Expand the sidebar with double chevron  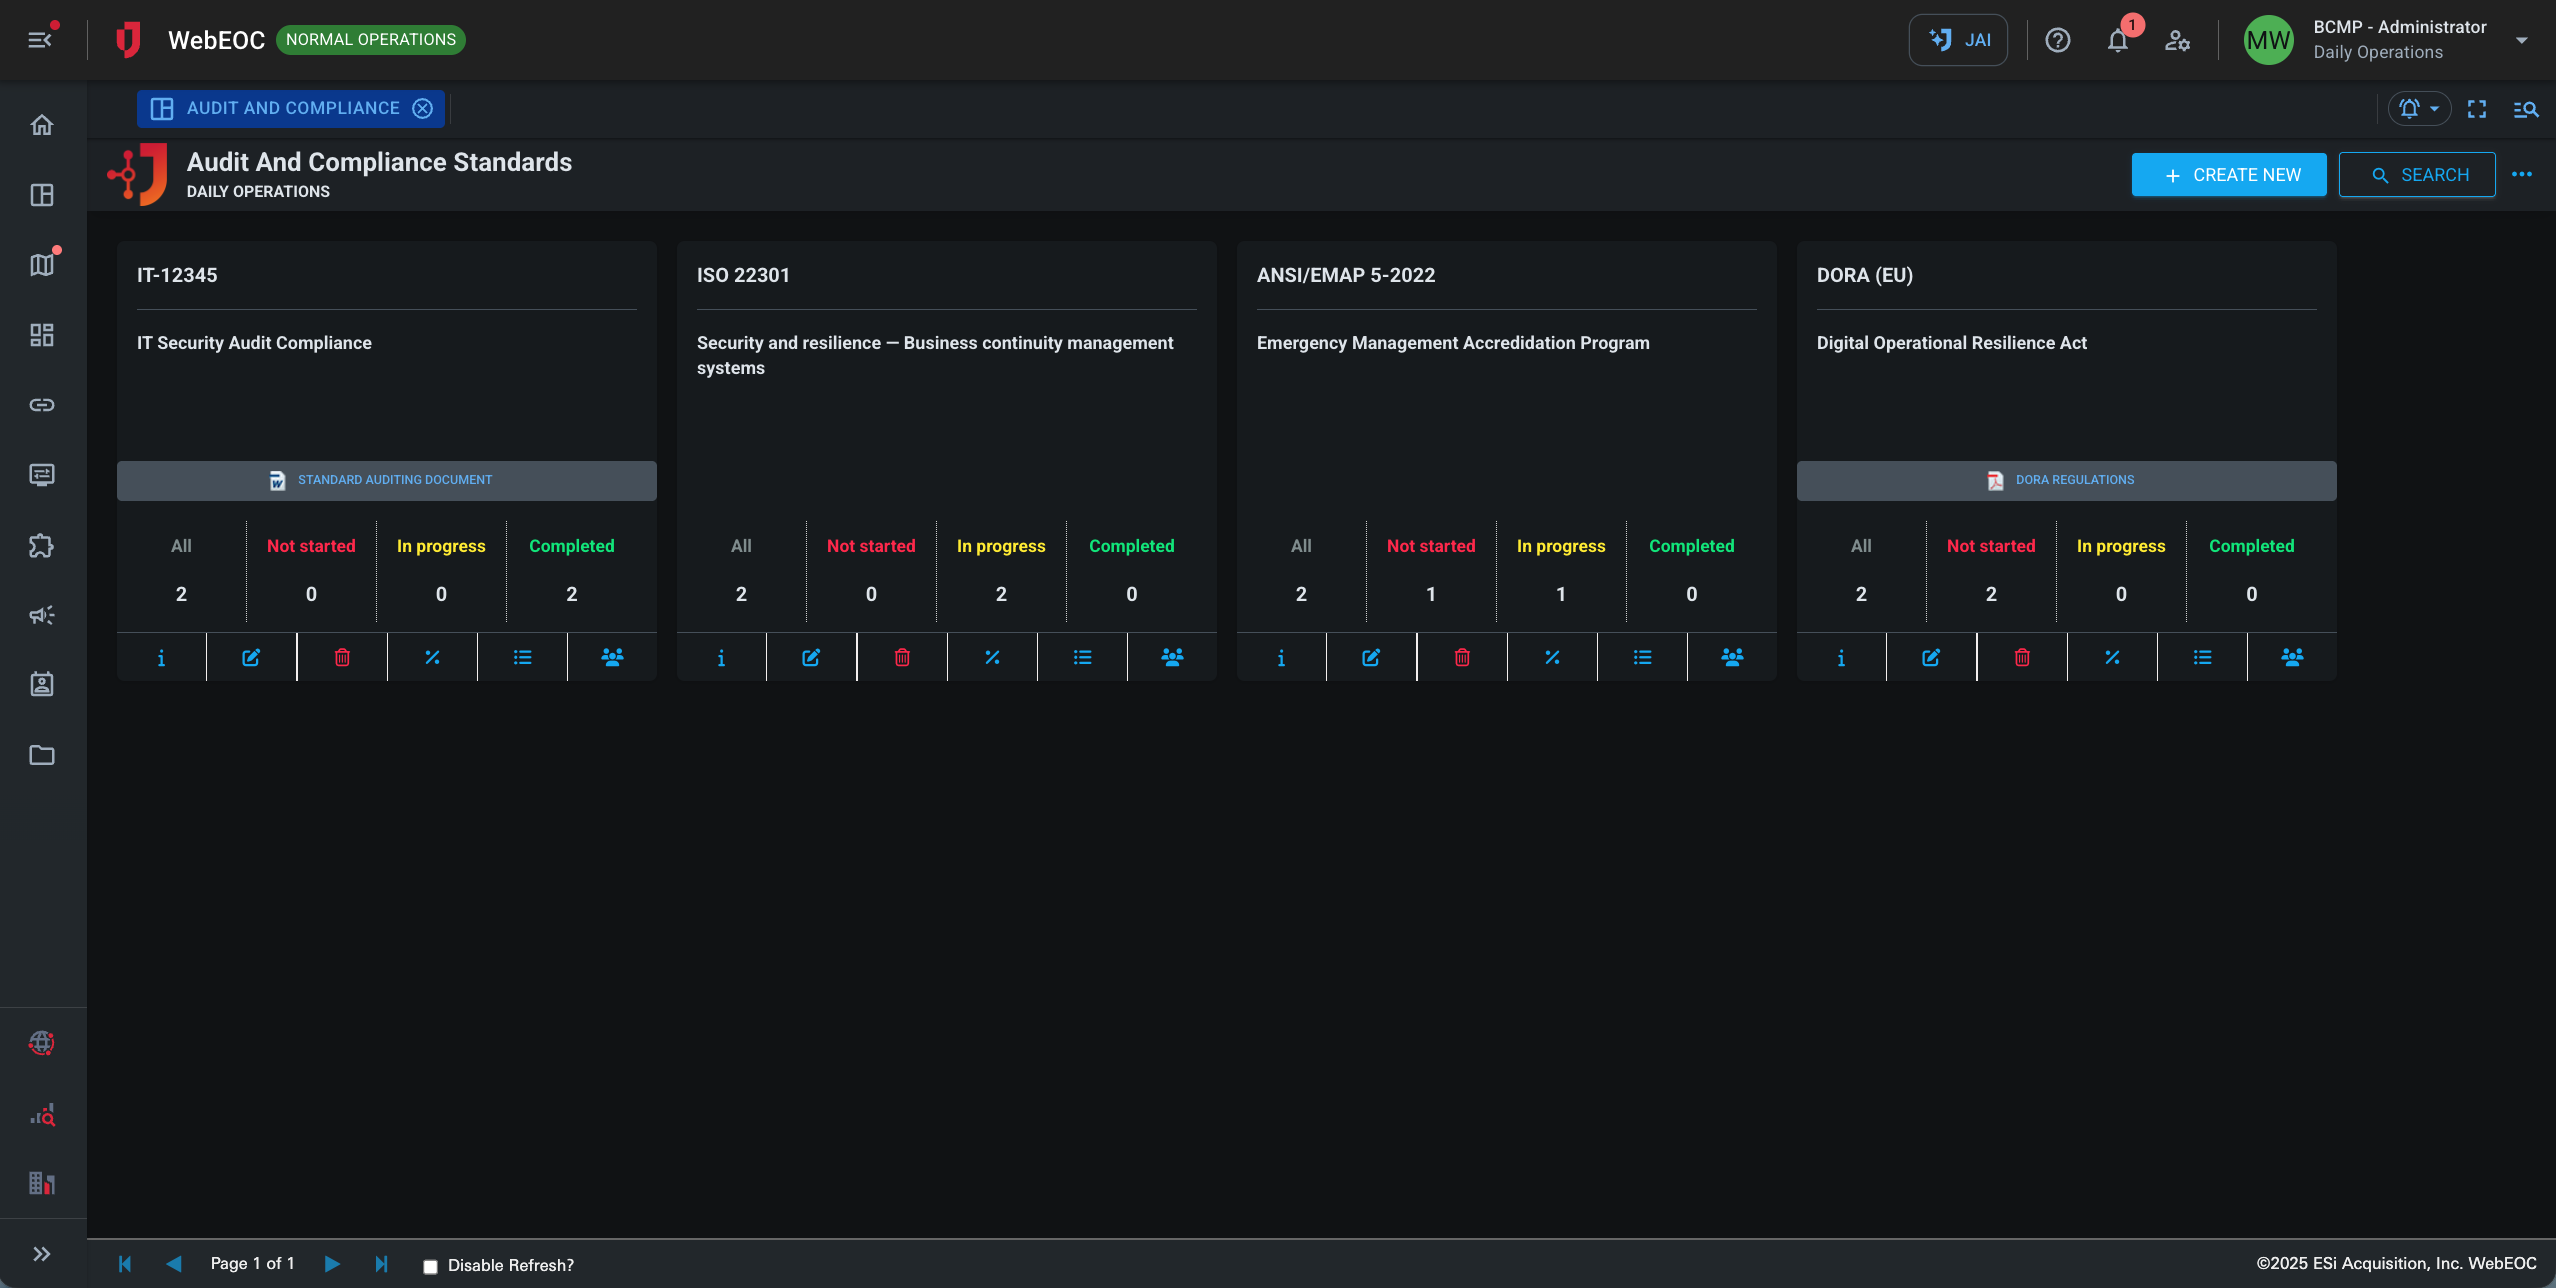click(41, 1254)
